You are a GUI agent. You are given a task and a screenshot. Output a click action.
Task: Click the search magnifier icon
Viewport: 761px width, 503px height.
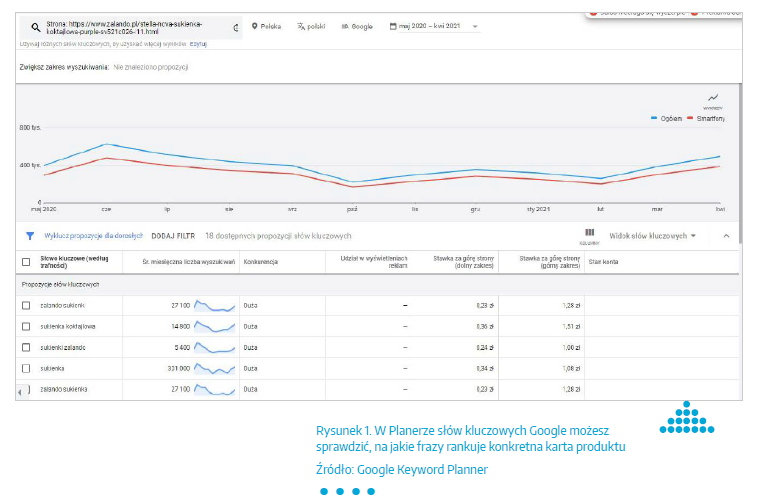[35, 28]
